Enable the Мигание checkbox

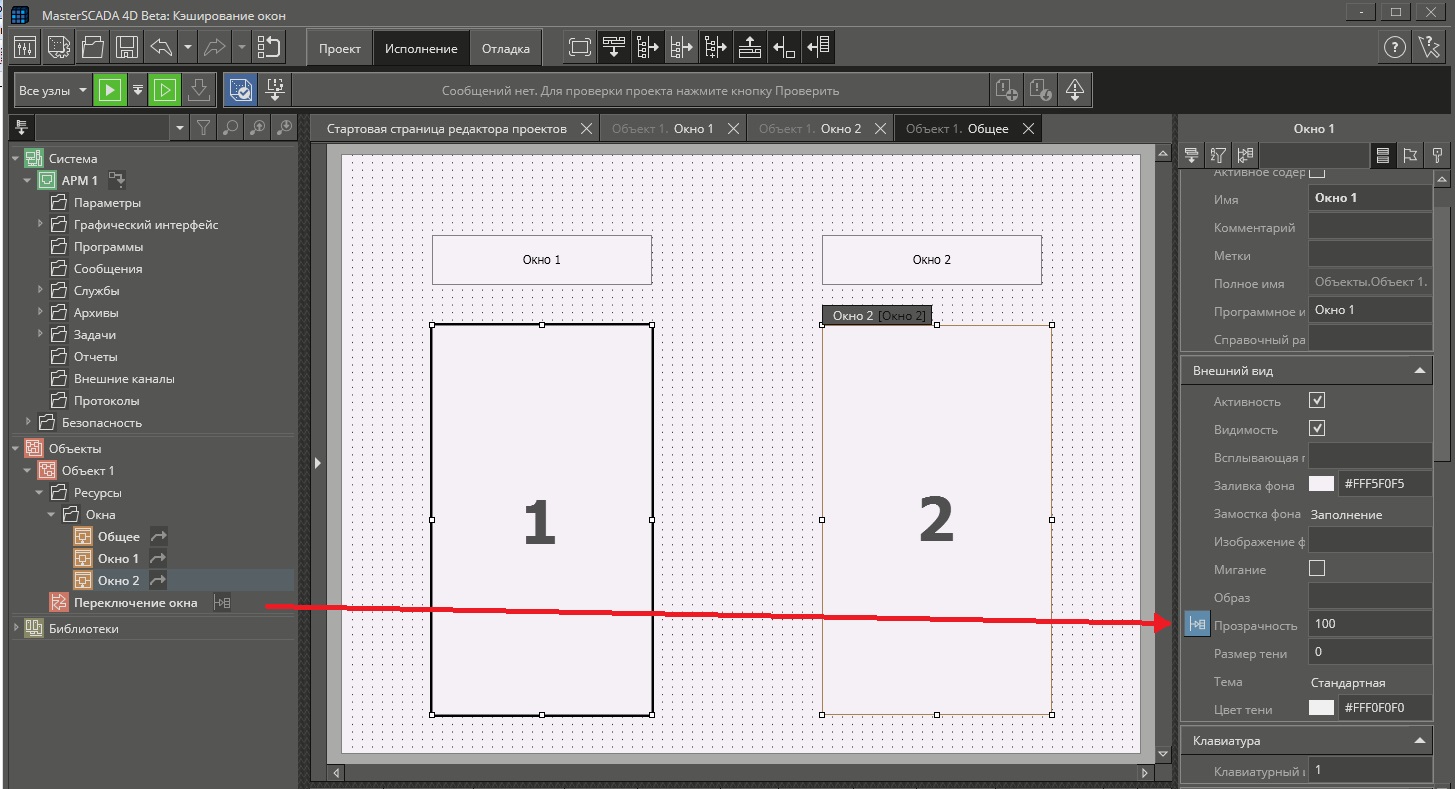(1317, 569)
